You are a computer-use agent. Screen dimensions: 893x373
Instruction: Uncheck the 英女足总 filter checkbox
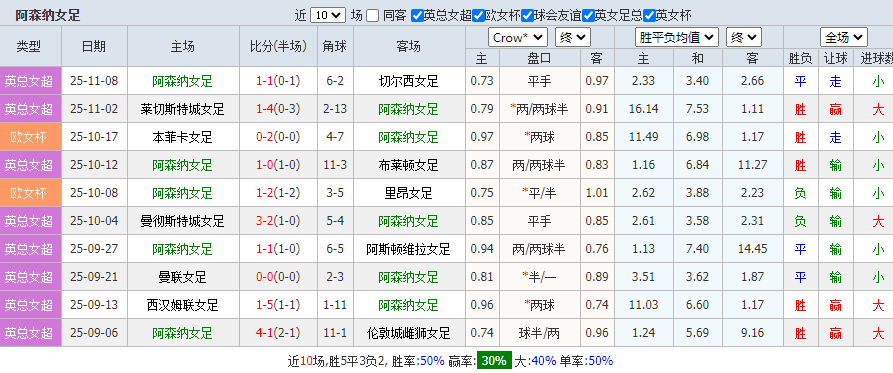click(x=588, y=15)
